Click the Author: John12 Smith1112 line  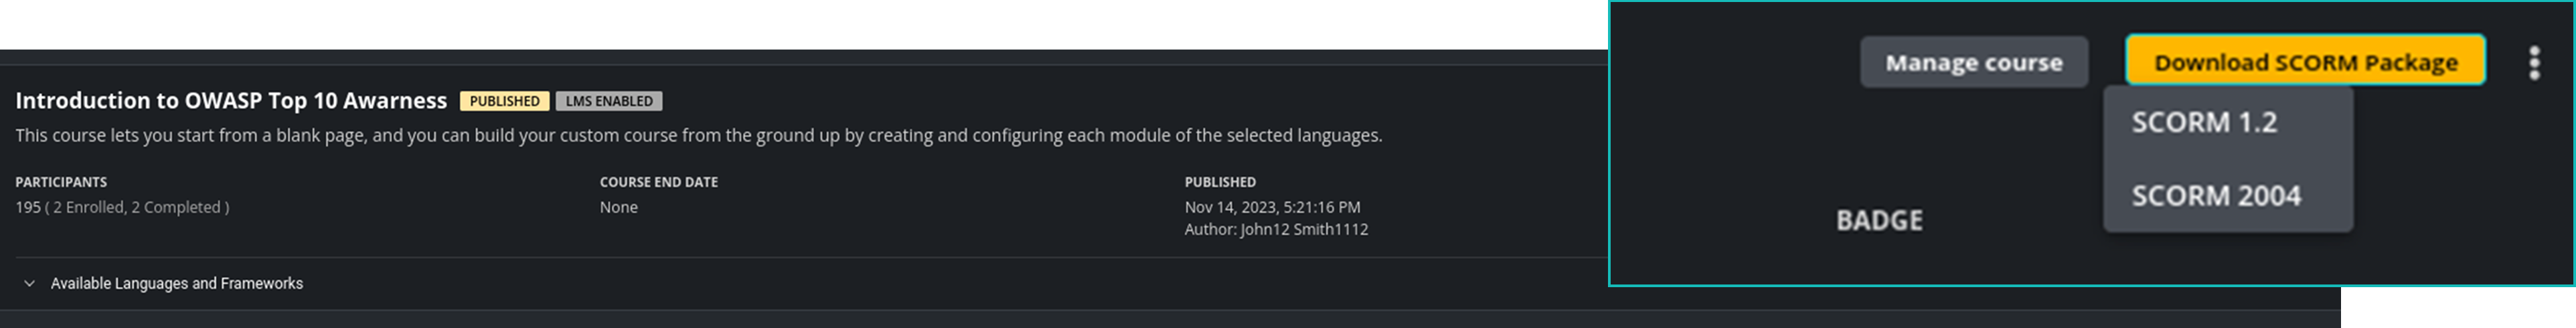point(1275,229)
